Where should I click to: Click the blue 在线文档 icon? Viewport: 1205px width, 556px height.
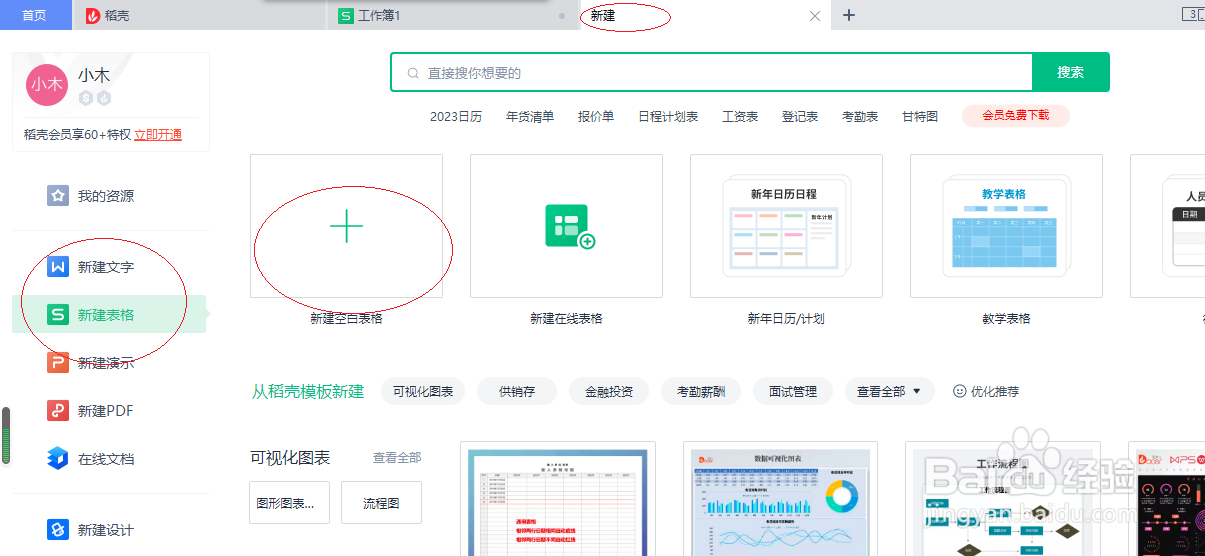[58, 459]
